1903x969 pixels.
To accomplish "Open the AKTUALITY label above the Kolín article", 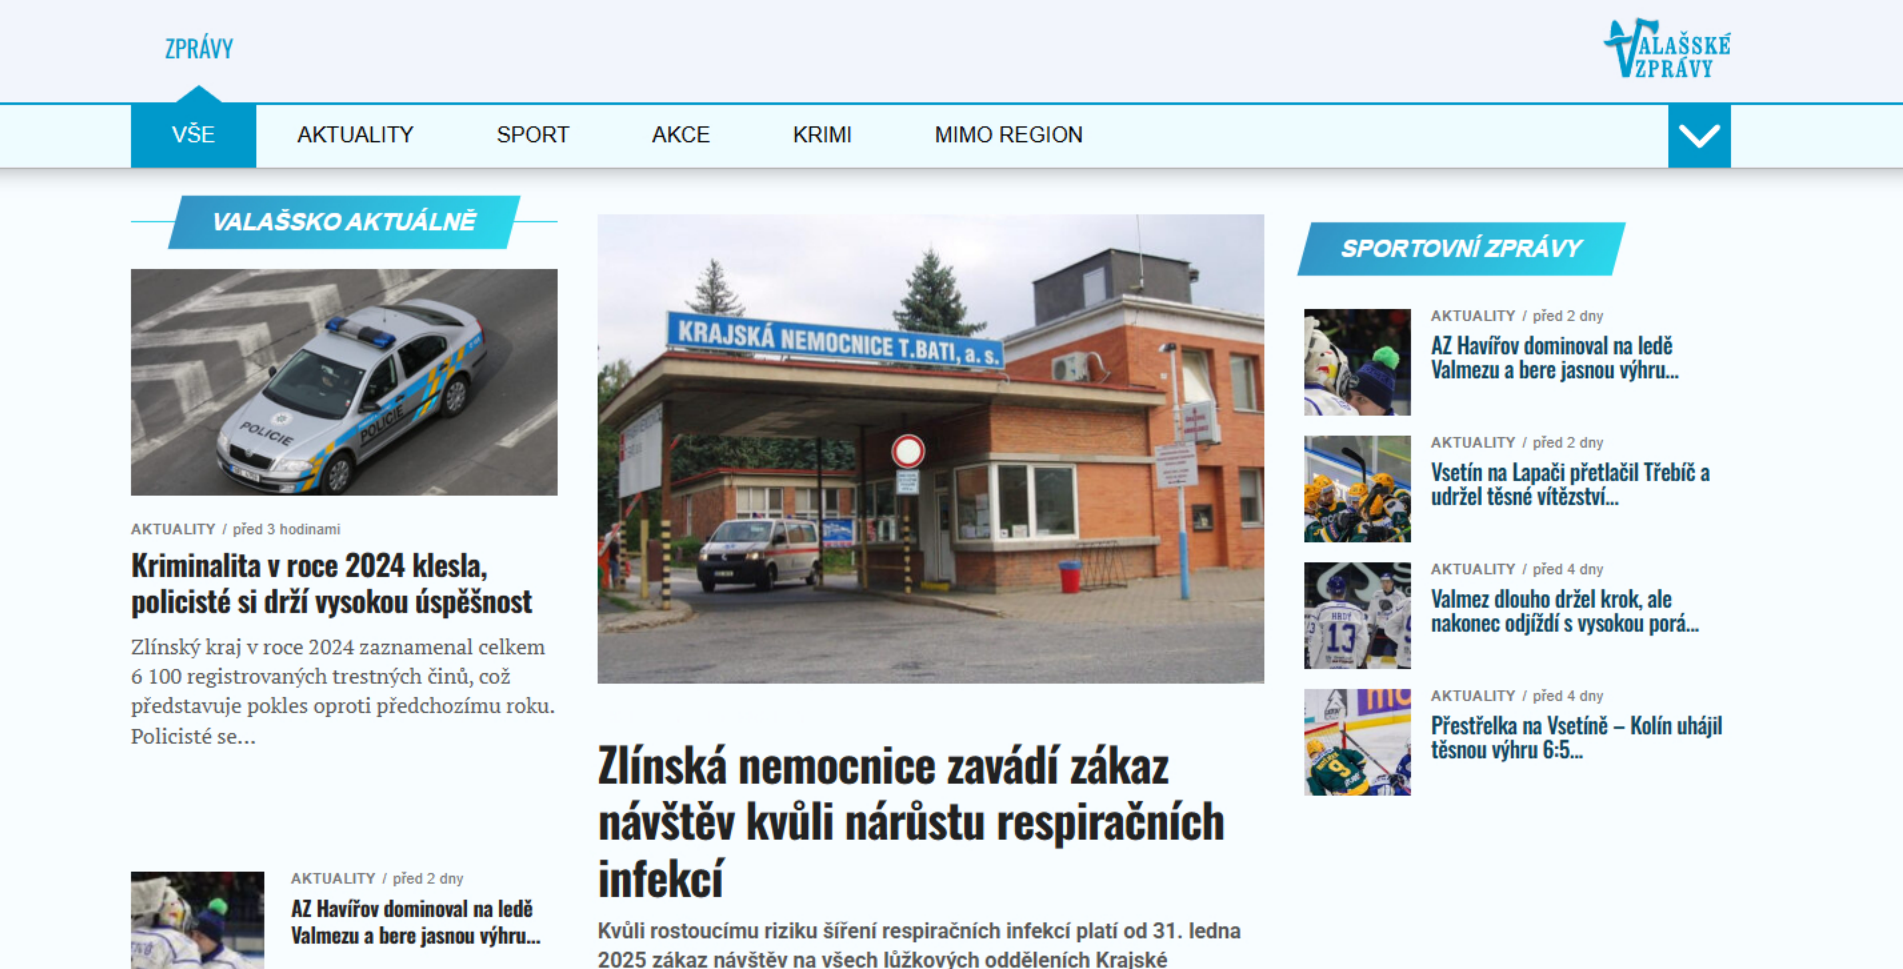I will pyautogui.click(x=1471, y=694).
